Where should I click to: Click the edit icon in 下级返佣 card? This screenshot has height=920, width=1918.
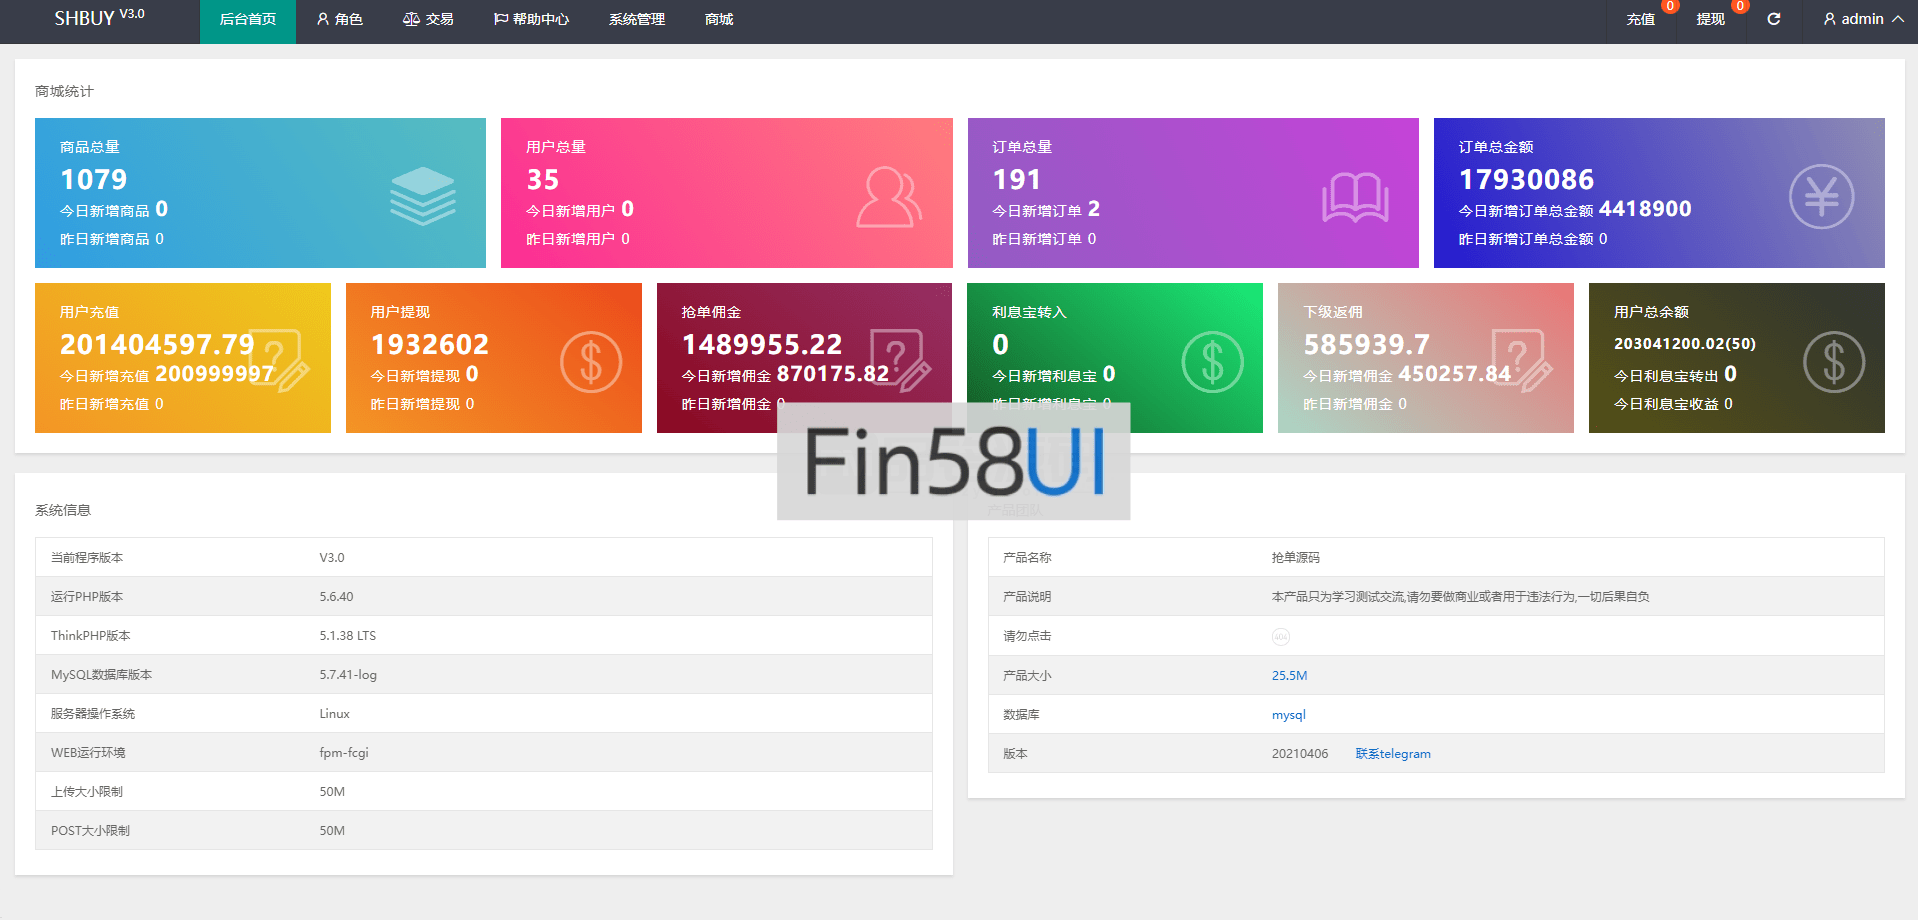tap(1521, 360)
